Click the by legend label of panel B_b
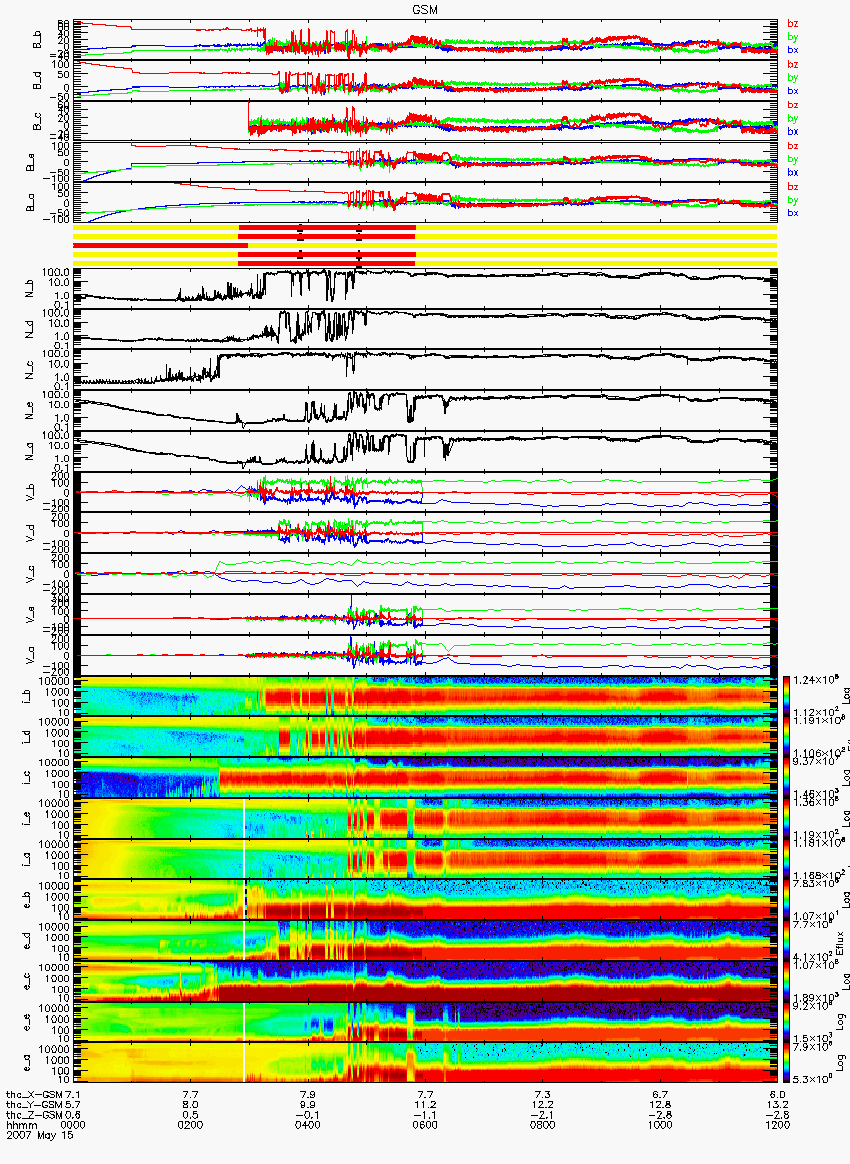Image resolution: width=850 pixels, height=1164 pixels. pos(793,37)
